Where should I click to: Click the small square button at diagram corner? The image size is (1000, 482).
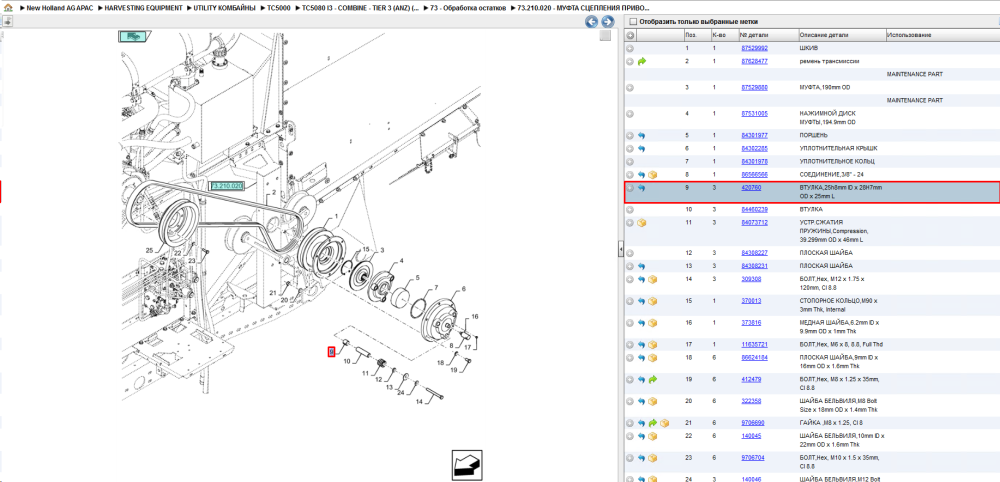click(x=605, y=35)
